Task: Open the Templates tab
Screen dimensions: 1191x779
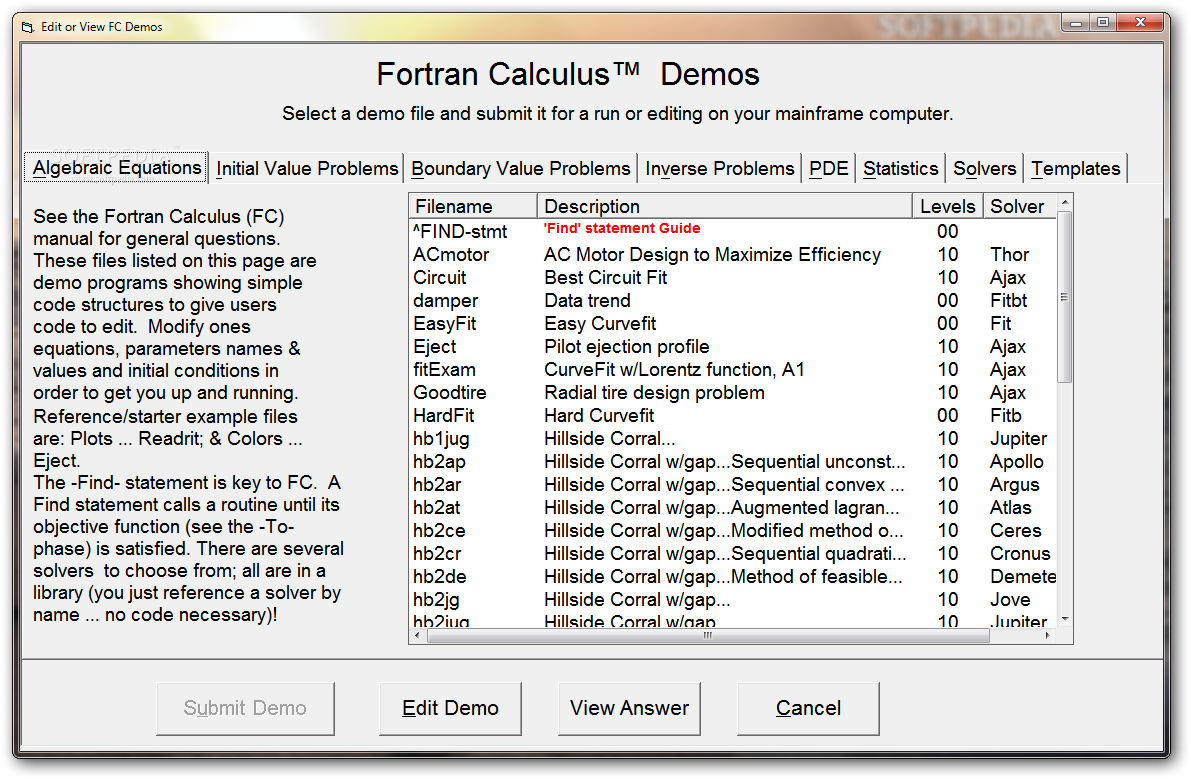Action: (1076, 169)
